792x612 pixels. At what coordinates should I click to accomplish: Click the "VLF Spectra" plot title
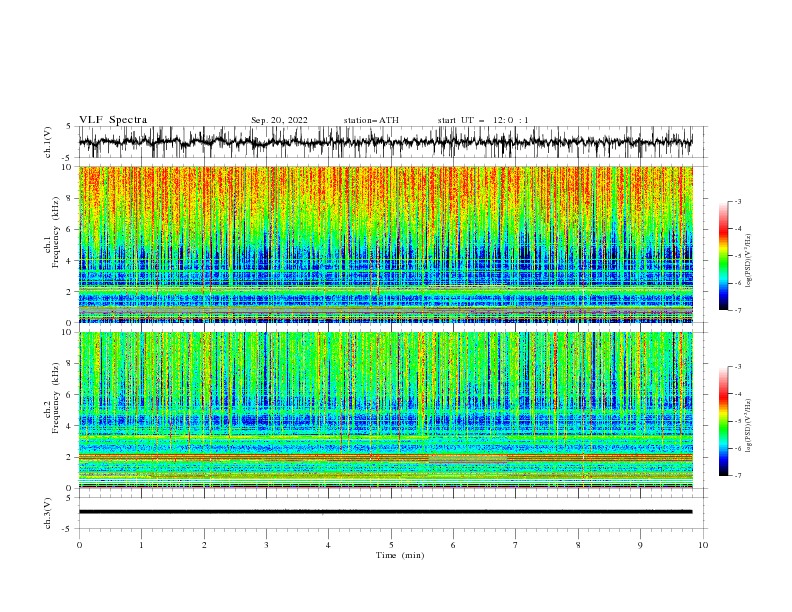tap(113, 120)
